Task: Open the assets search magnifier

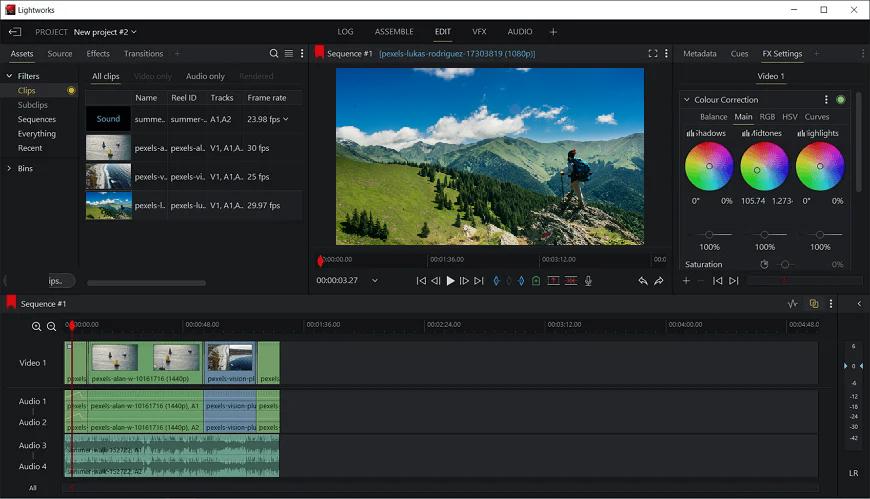Action: pyautogui.click(x=274, y=53)
